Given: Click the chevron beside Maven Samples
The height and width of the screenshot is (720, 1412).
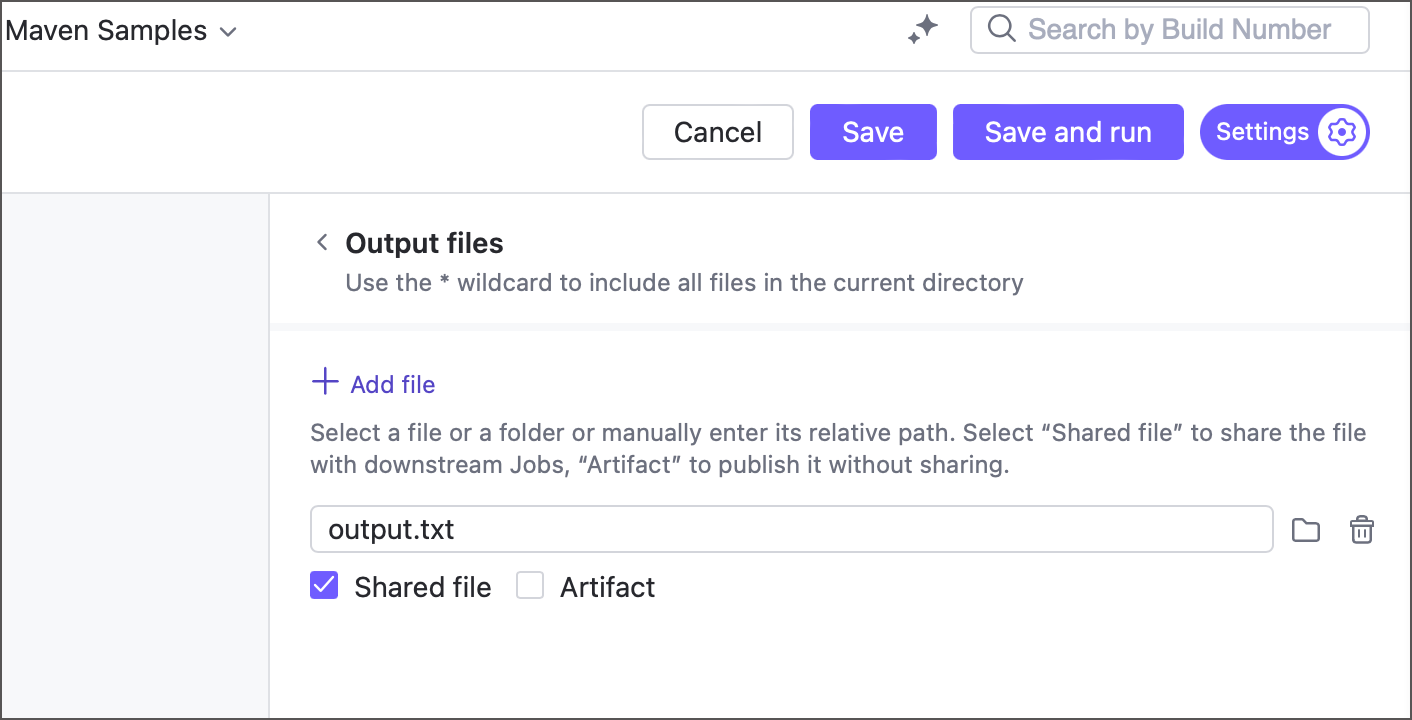Looking at the screenshot, I should [x=227, y=31].
